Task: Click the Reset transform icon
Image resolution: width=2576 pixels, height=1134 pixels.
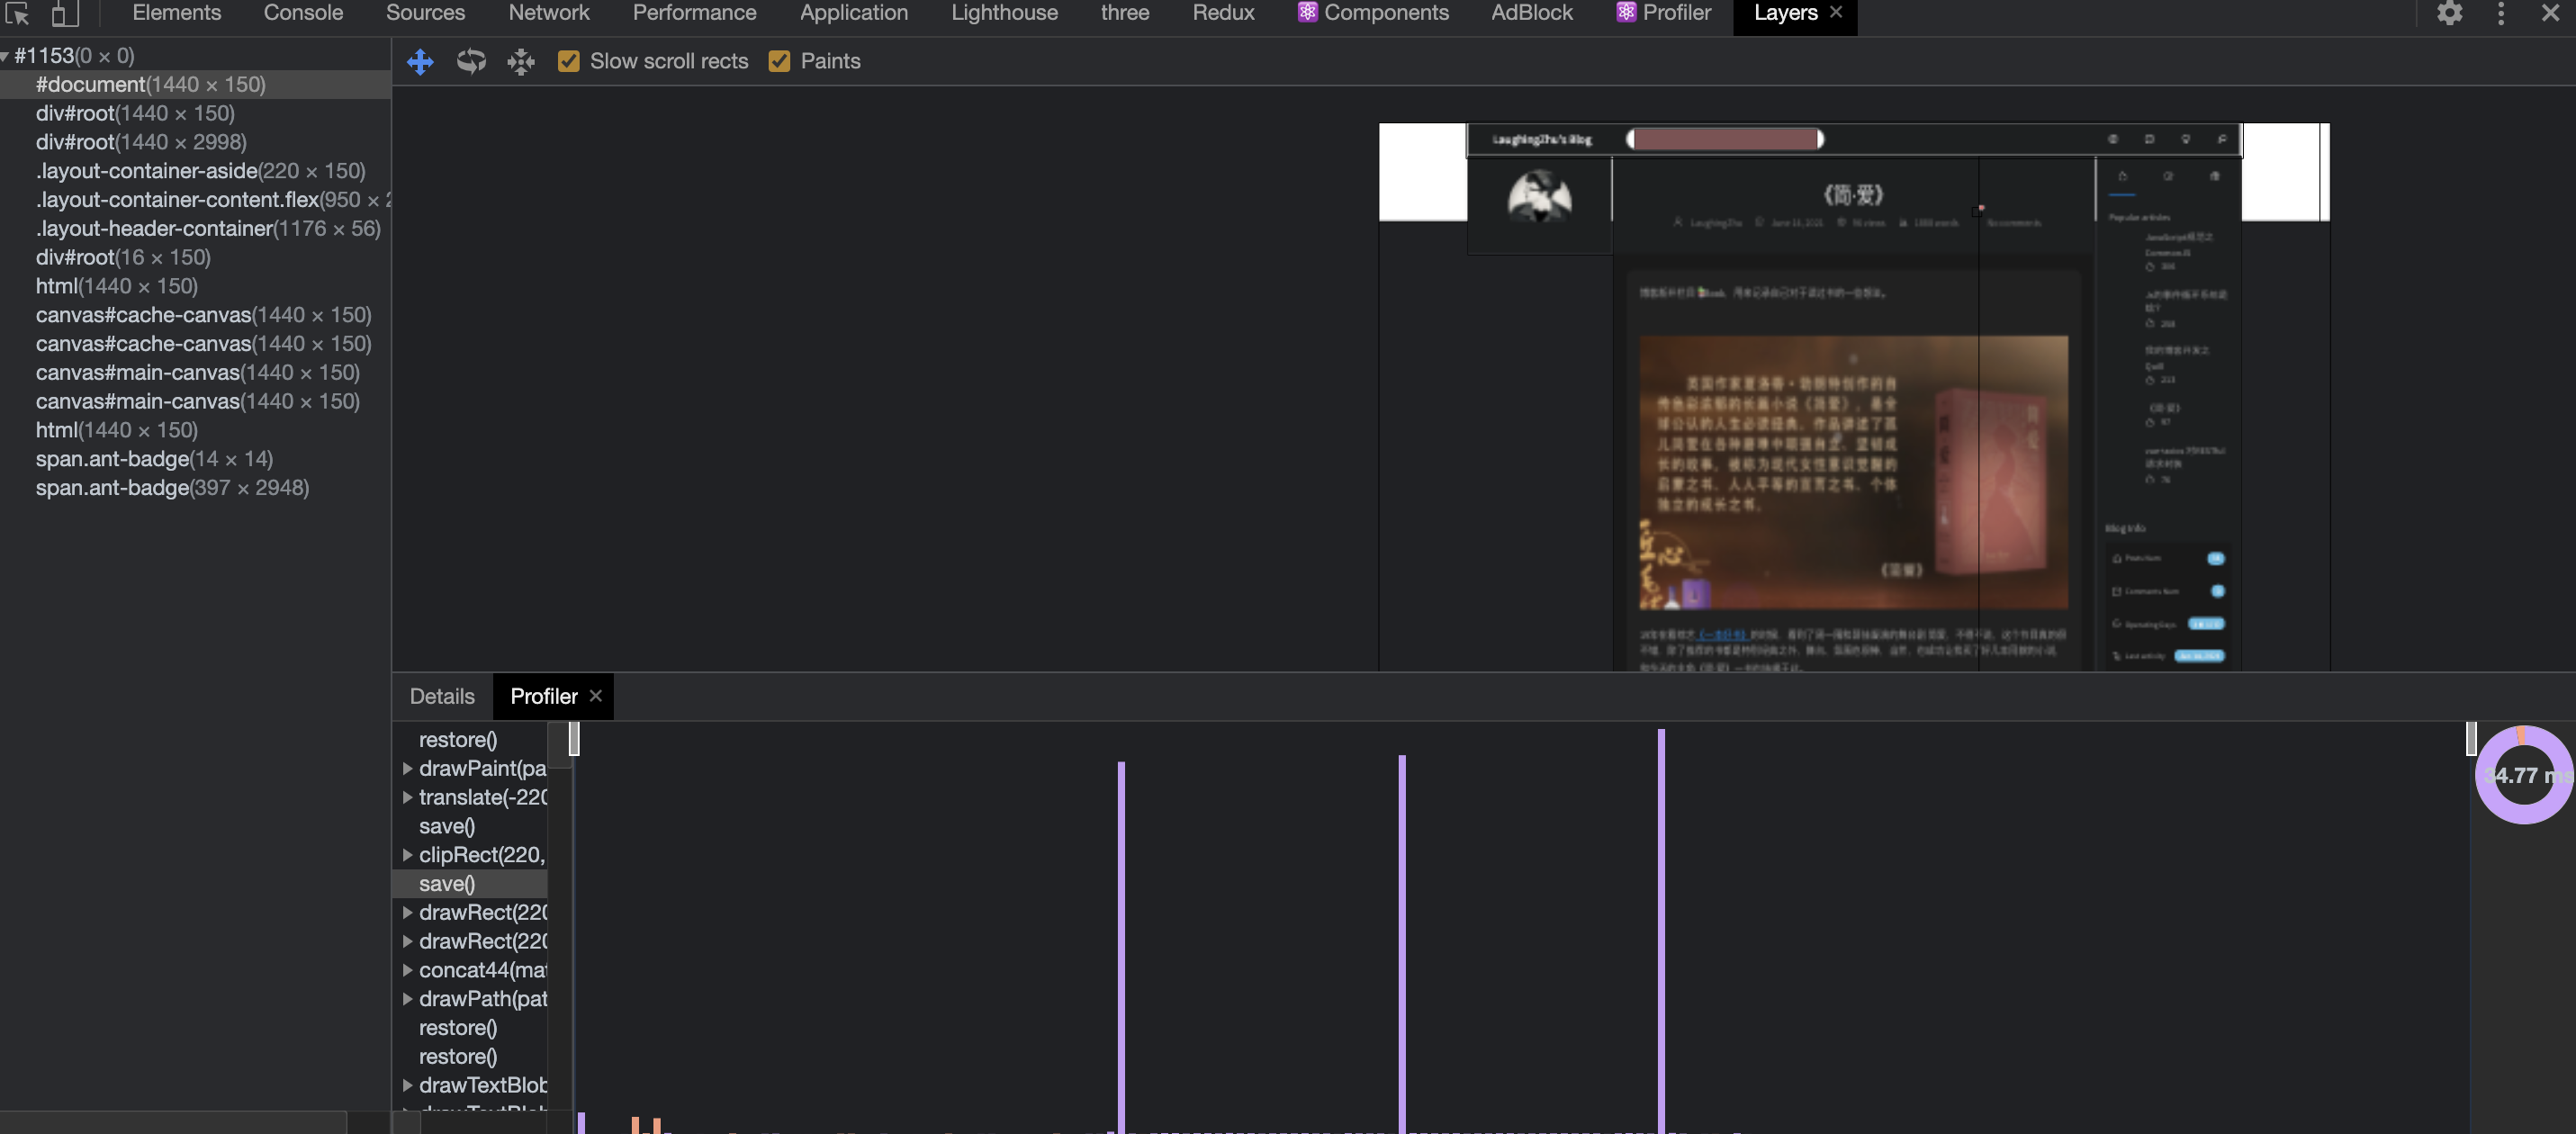Action: point(521,62)
